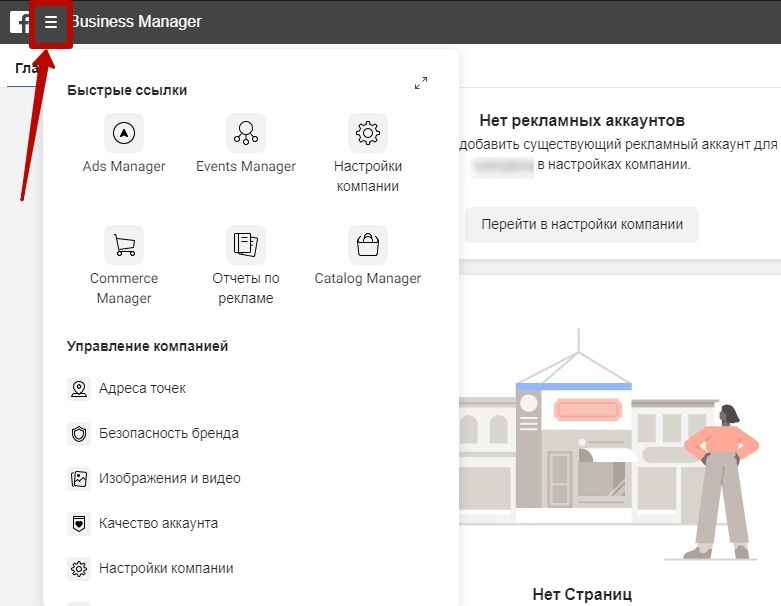Open Отчеты по рекламе reports icon
The image size is (781, 606).
pos(246,245)
